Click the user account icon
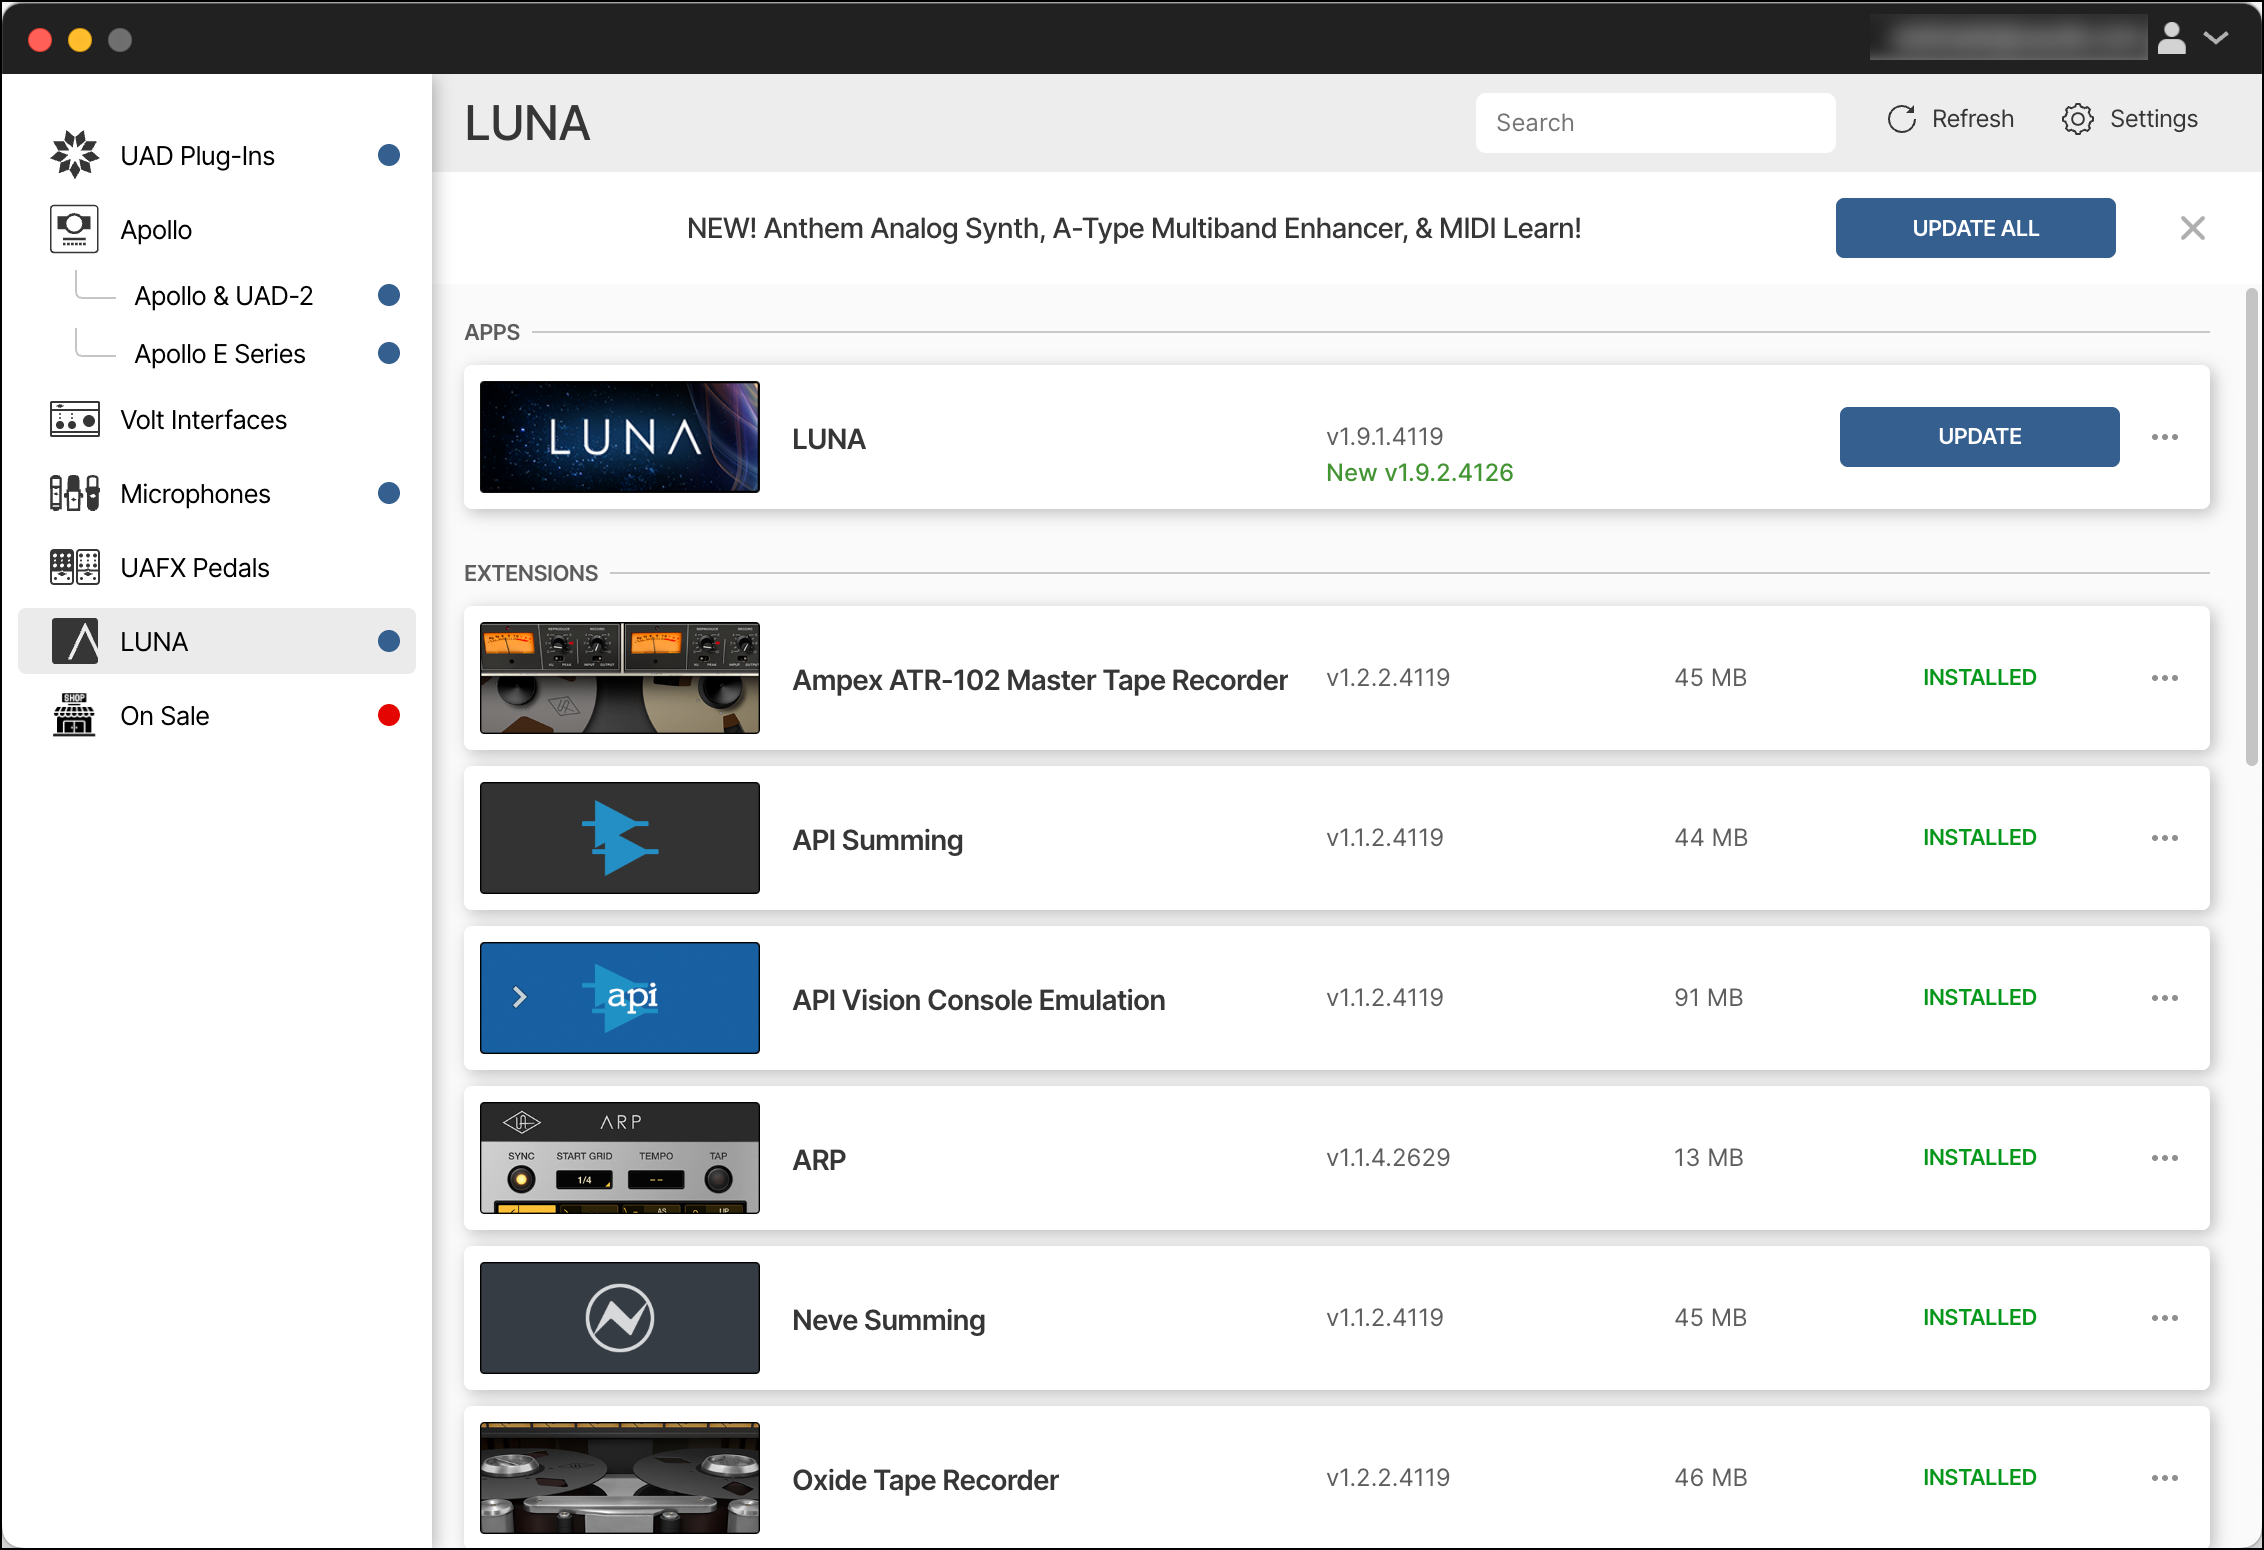Screen dimensions: 2264x1550 (x=2170, y=38)
